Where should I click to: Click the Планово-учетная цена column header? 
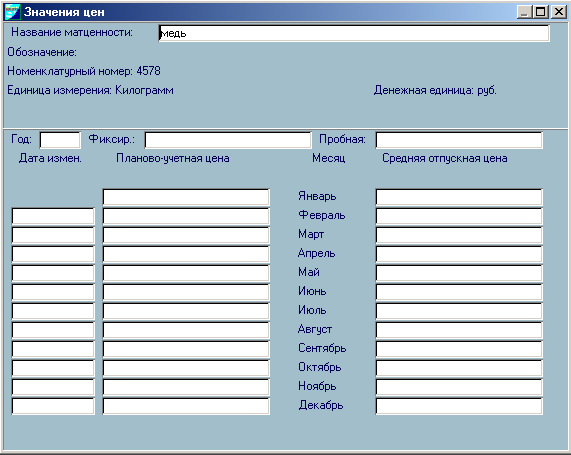pos(173,158)
